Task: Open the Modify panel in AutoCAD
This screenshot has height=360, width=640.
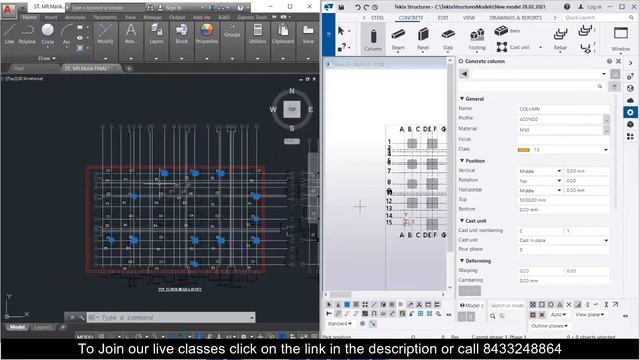Action: click(105, 34)
